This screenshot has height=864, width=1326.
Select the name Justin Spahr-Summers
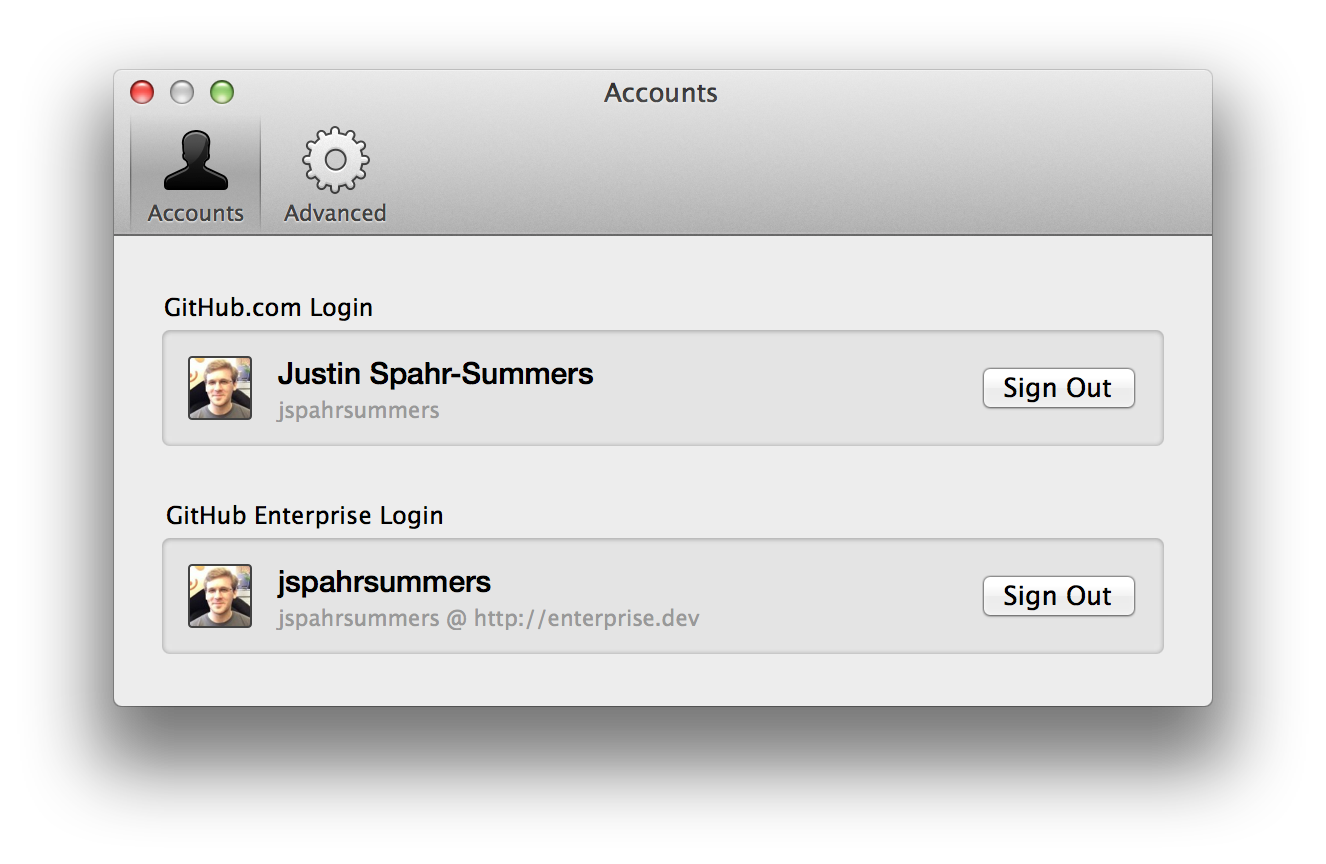click(435, 374)
